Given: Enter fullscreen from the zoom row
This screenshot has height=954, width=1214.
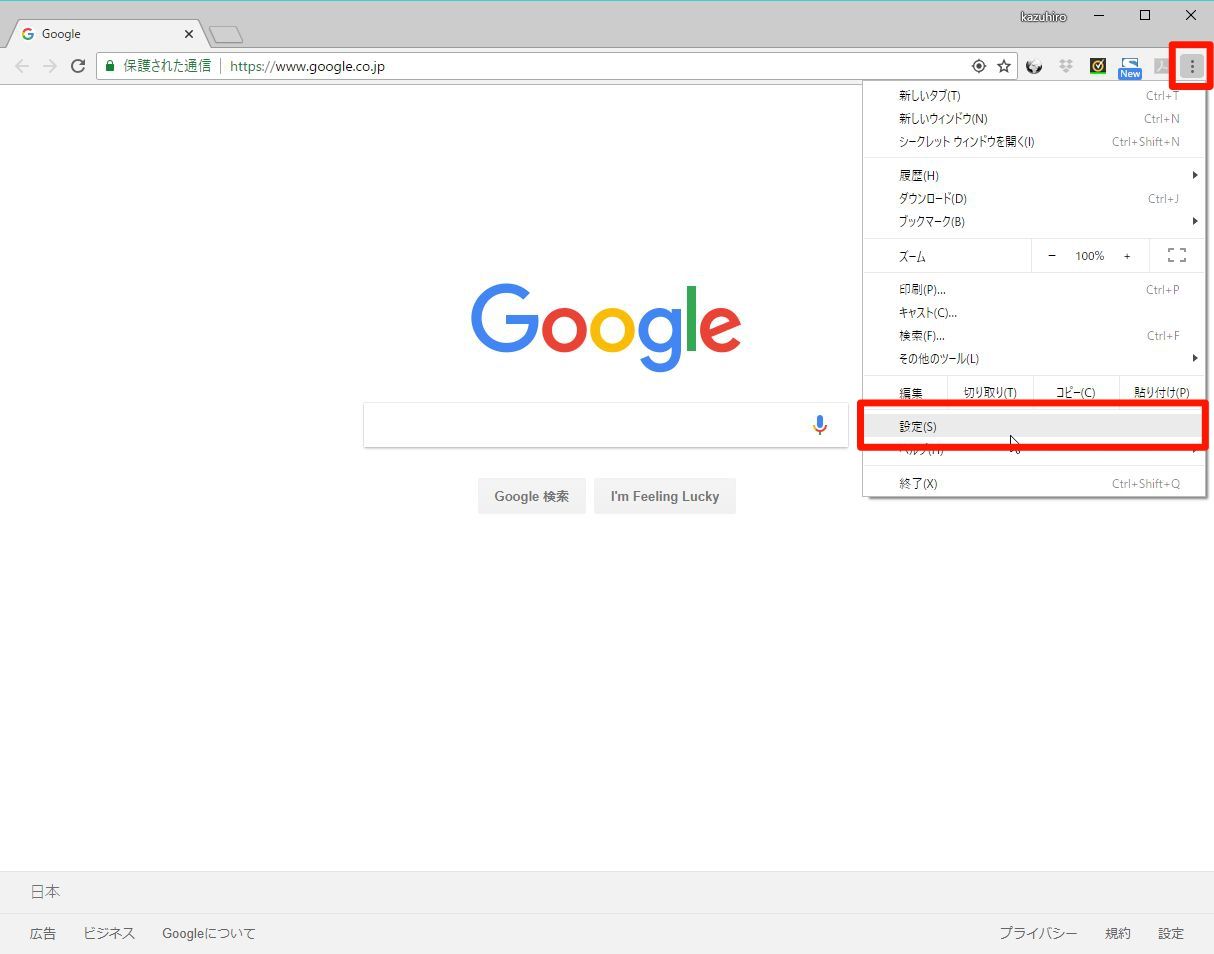Looking at the screenshot, I should click(x=1177, y=256).
